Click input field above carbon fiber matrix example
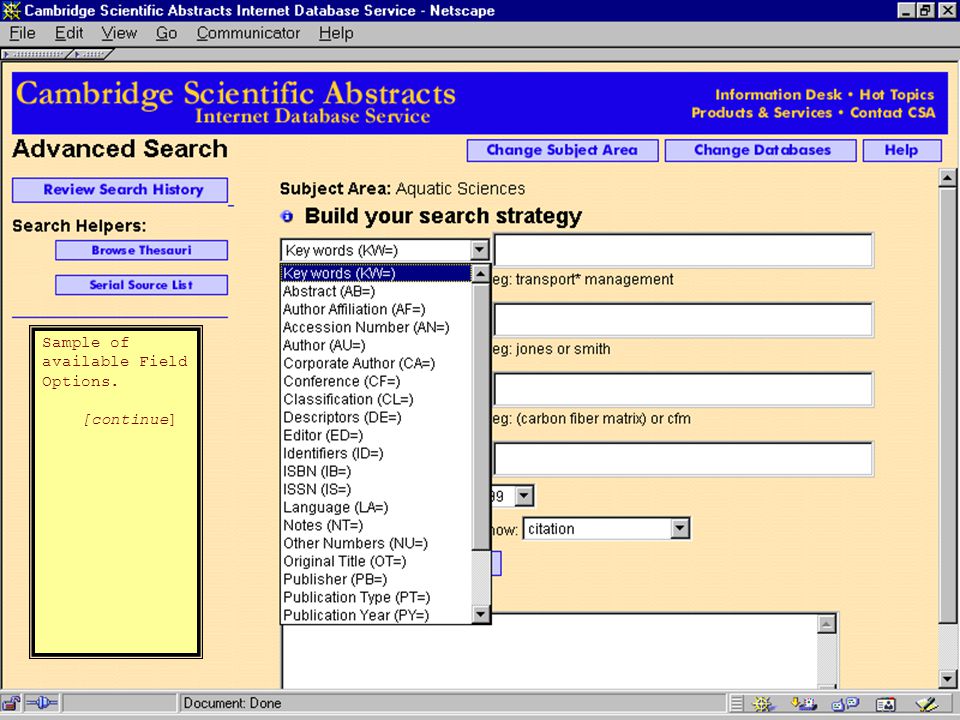Image resolution: width=960 pixels, height=720 pixels. coord(683,389)
